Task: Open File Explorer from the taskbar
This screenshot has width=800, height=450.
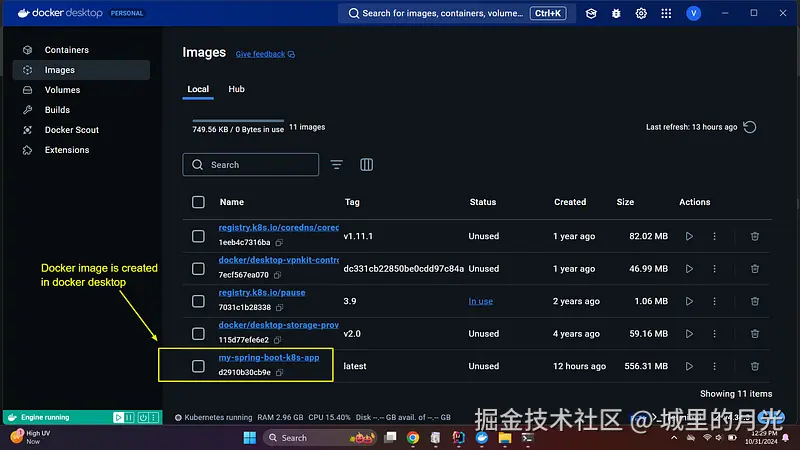Action: (505, 438)
